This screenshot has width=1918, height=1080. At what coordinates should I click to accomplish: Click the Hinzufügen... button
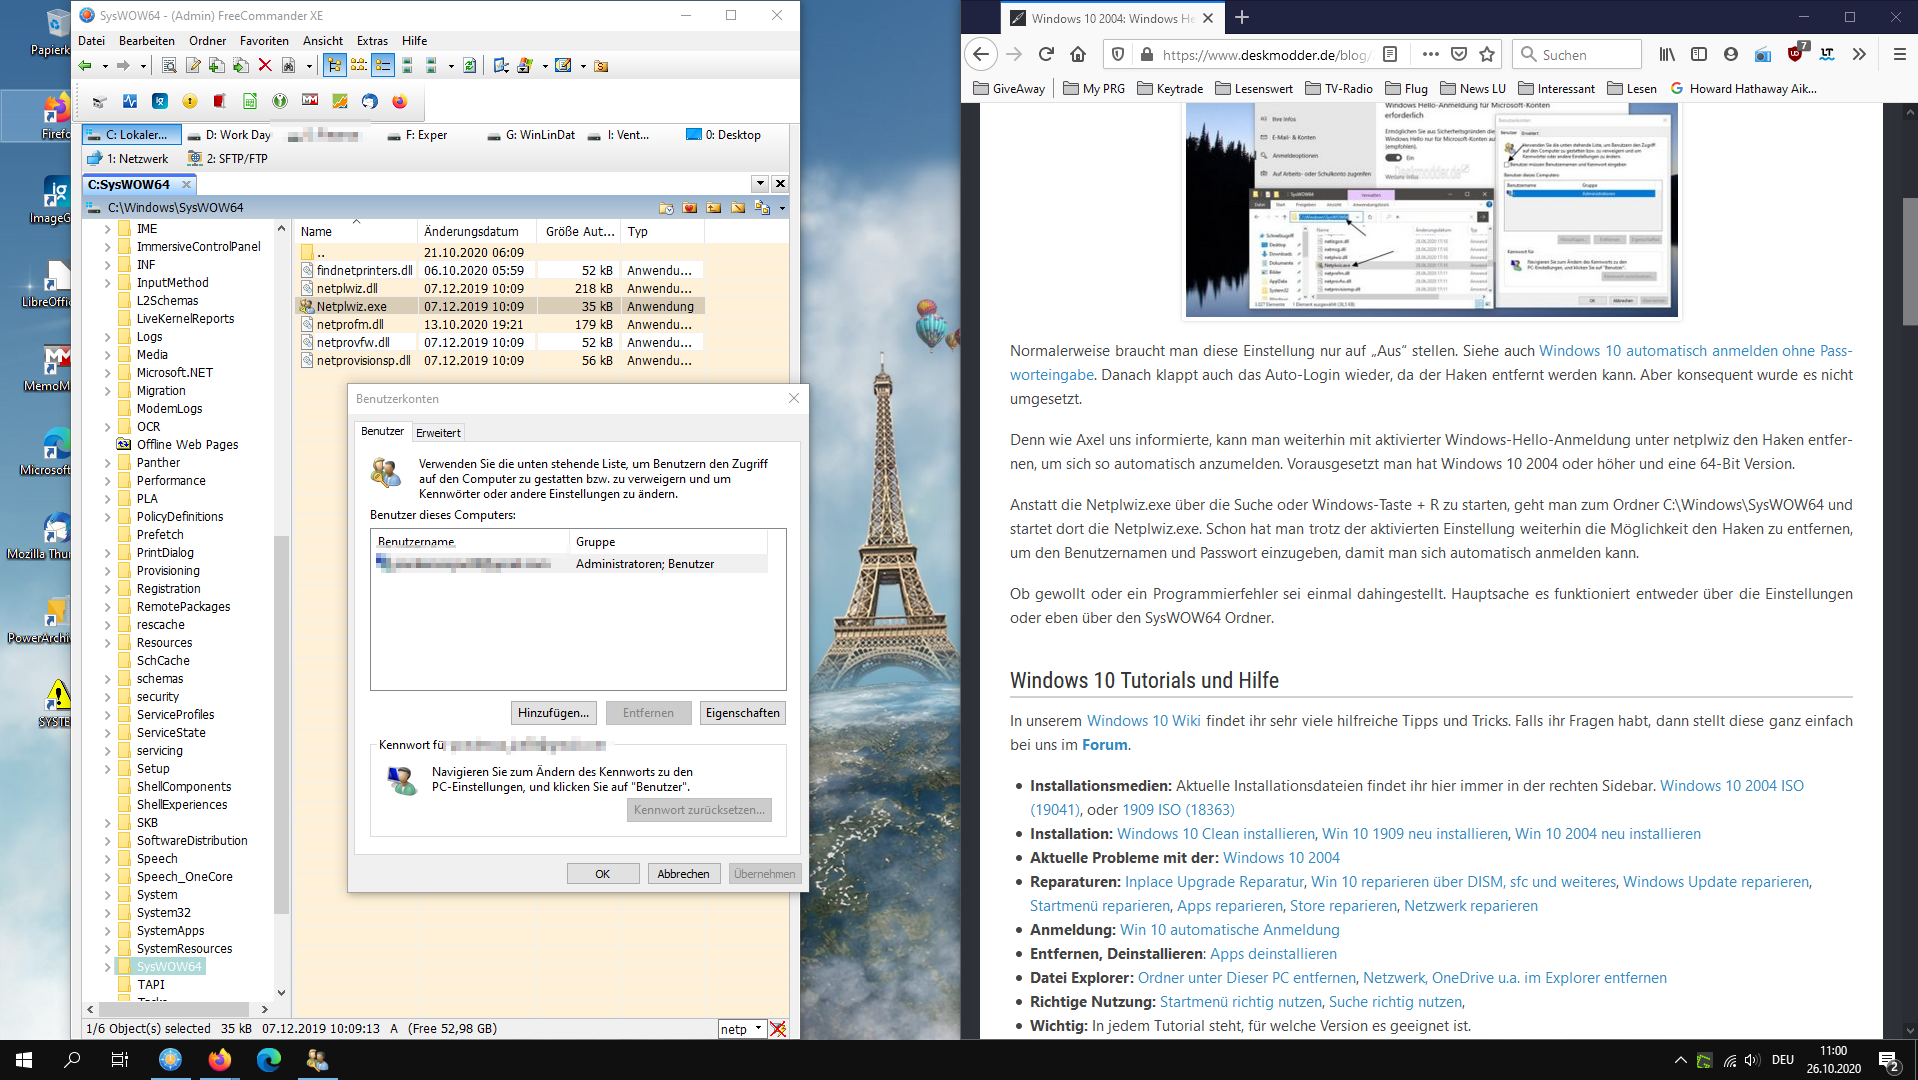[x=553, y=713]
